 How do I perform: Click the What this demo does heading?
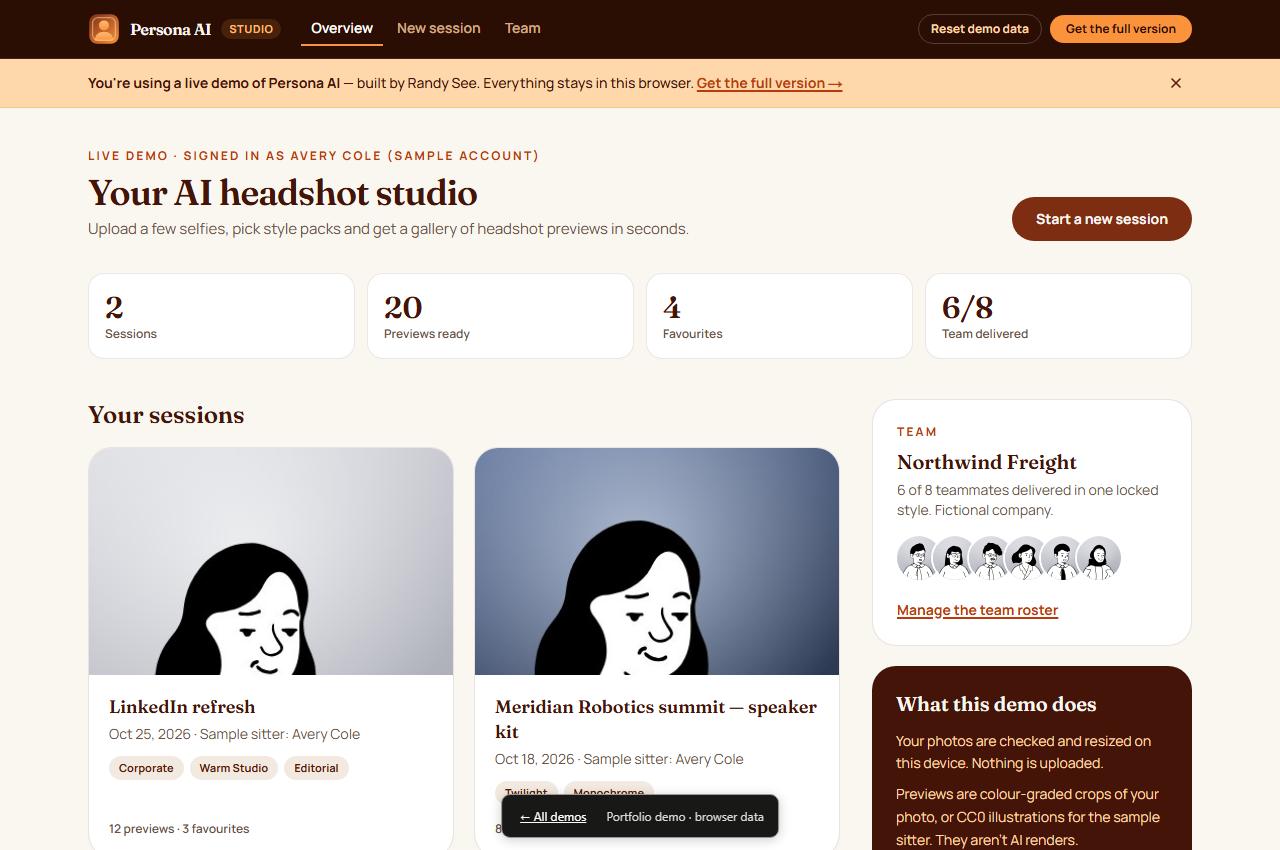(x=996, y=704)
